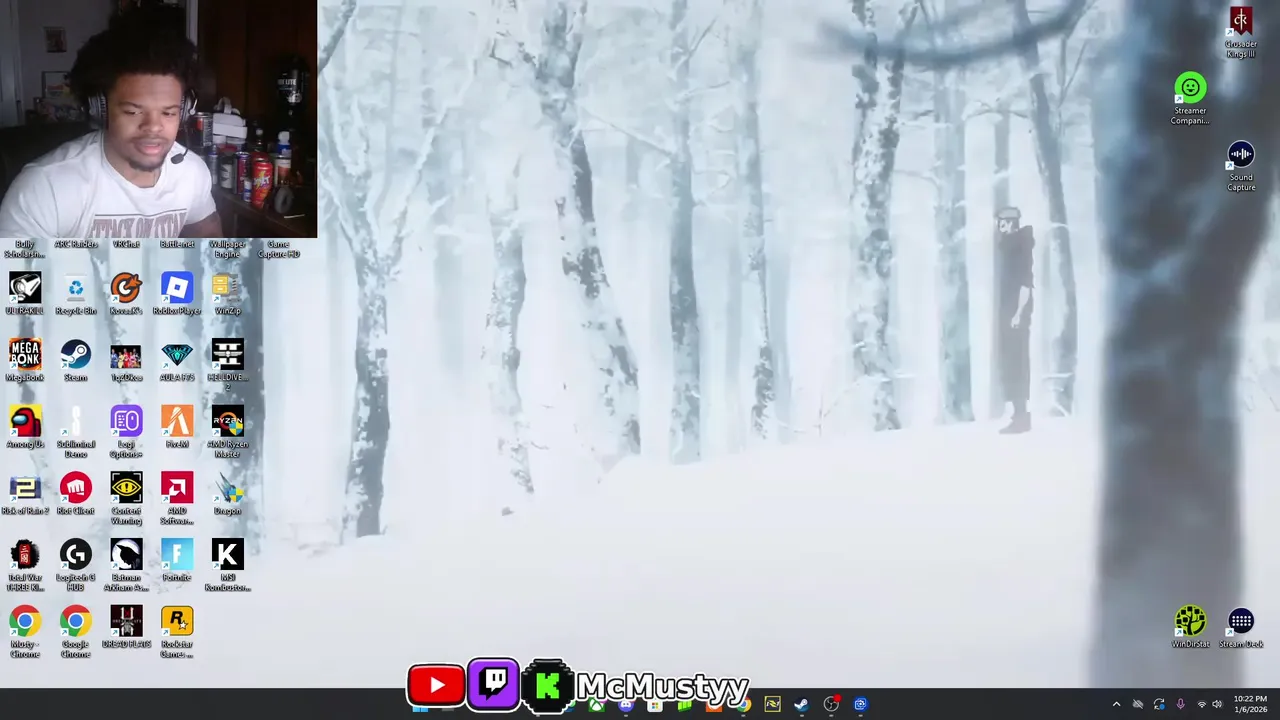Open the yellow app icon in the taskbar
Viewport: 1280px width, 720px height.
(772, 704)
